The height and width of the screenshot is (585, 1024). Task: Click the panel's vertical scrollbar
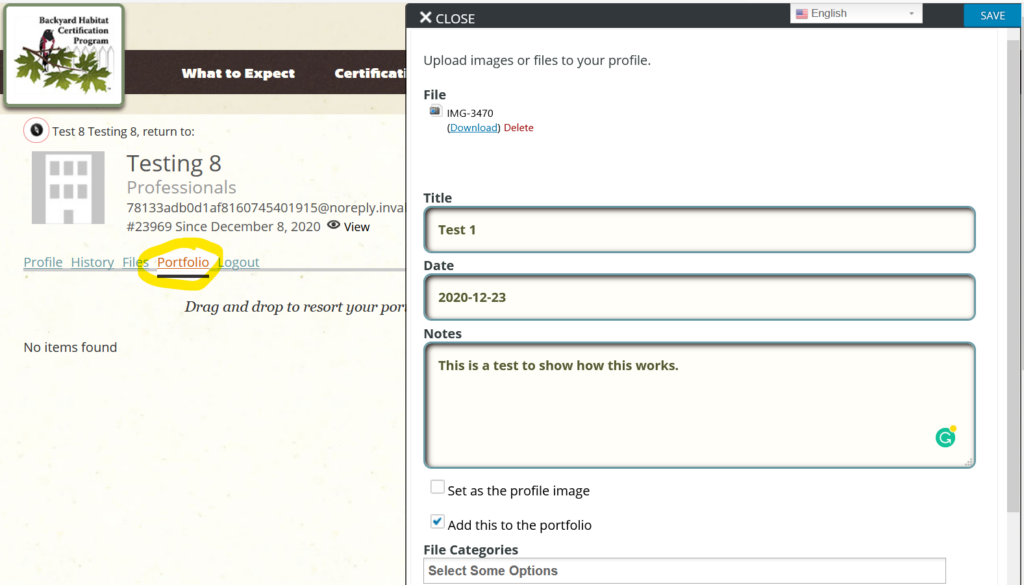click(1013, 274)
